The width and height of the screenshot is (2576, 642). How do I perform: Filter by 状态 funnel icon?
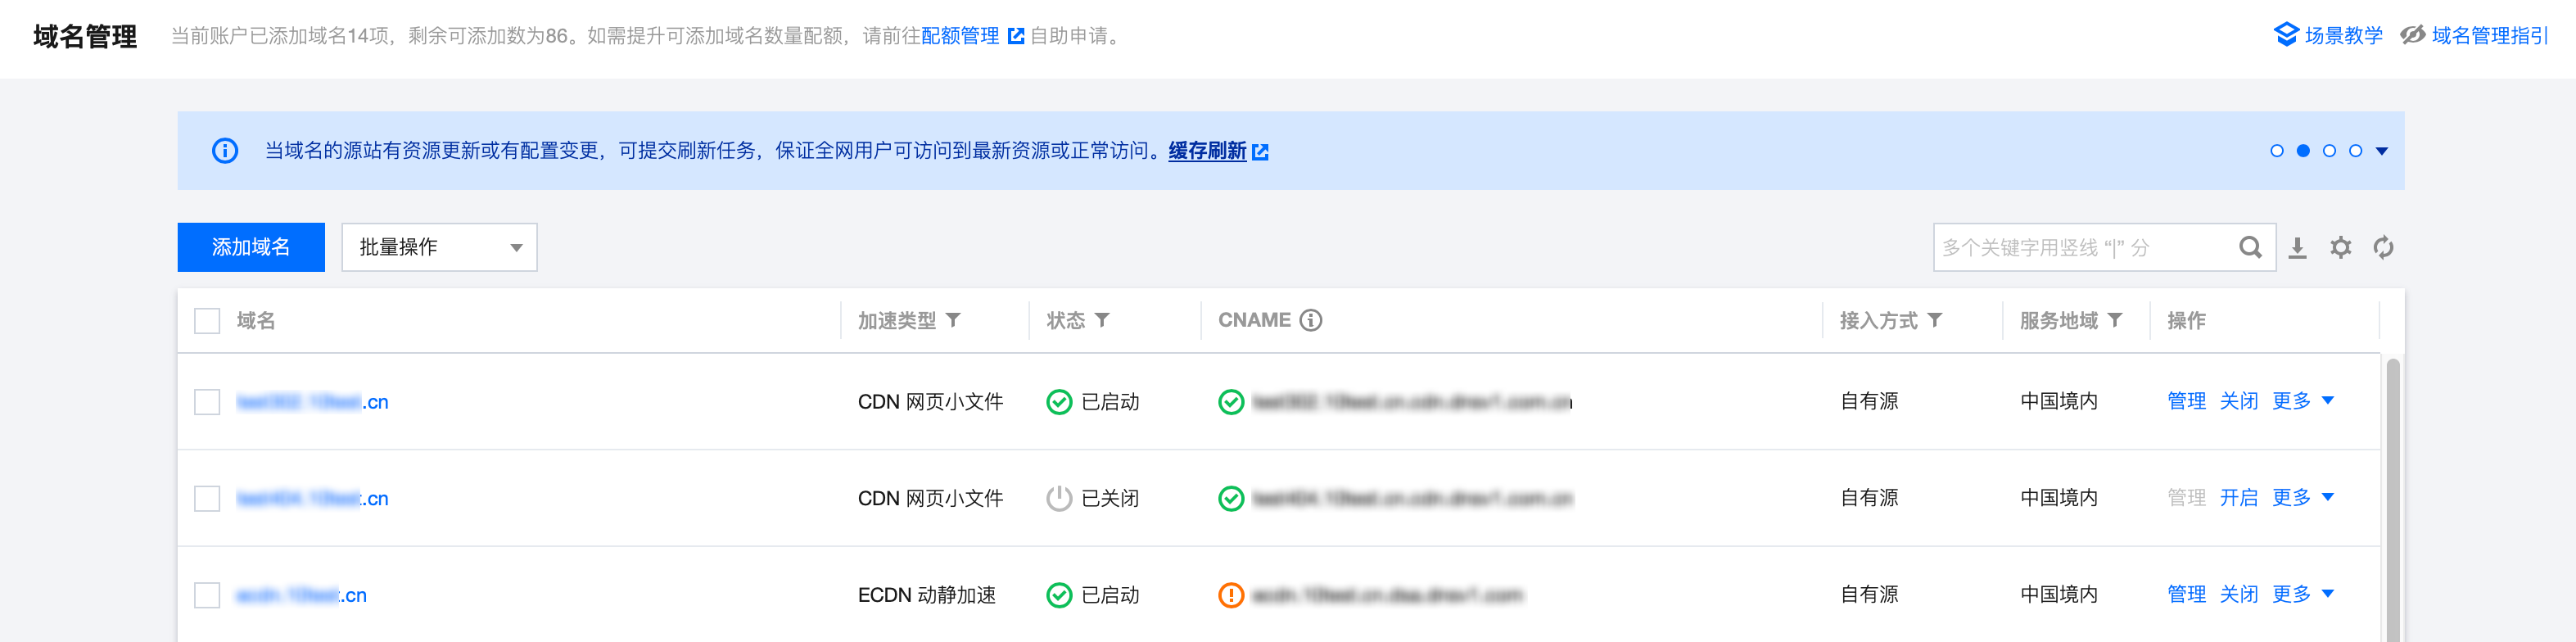coord(1102,320)
